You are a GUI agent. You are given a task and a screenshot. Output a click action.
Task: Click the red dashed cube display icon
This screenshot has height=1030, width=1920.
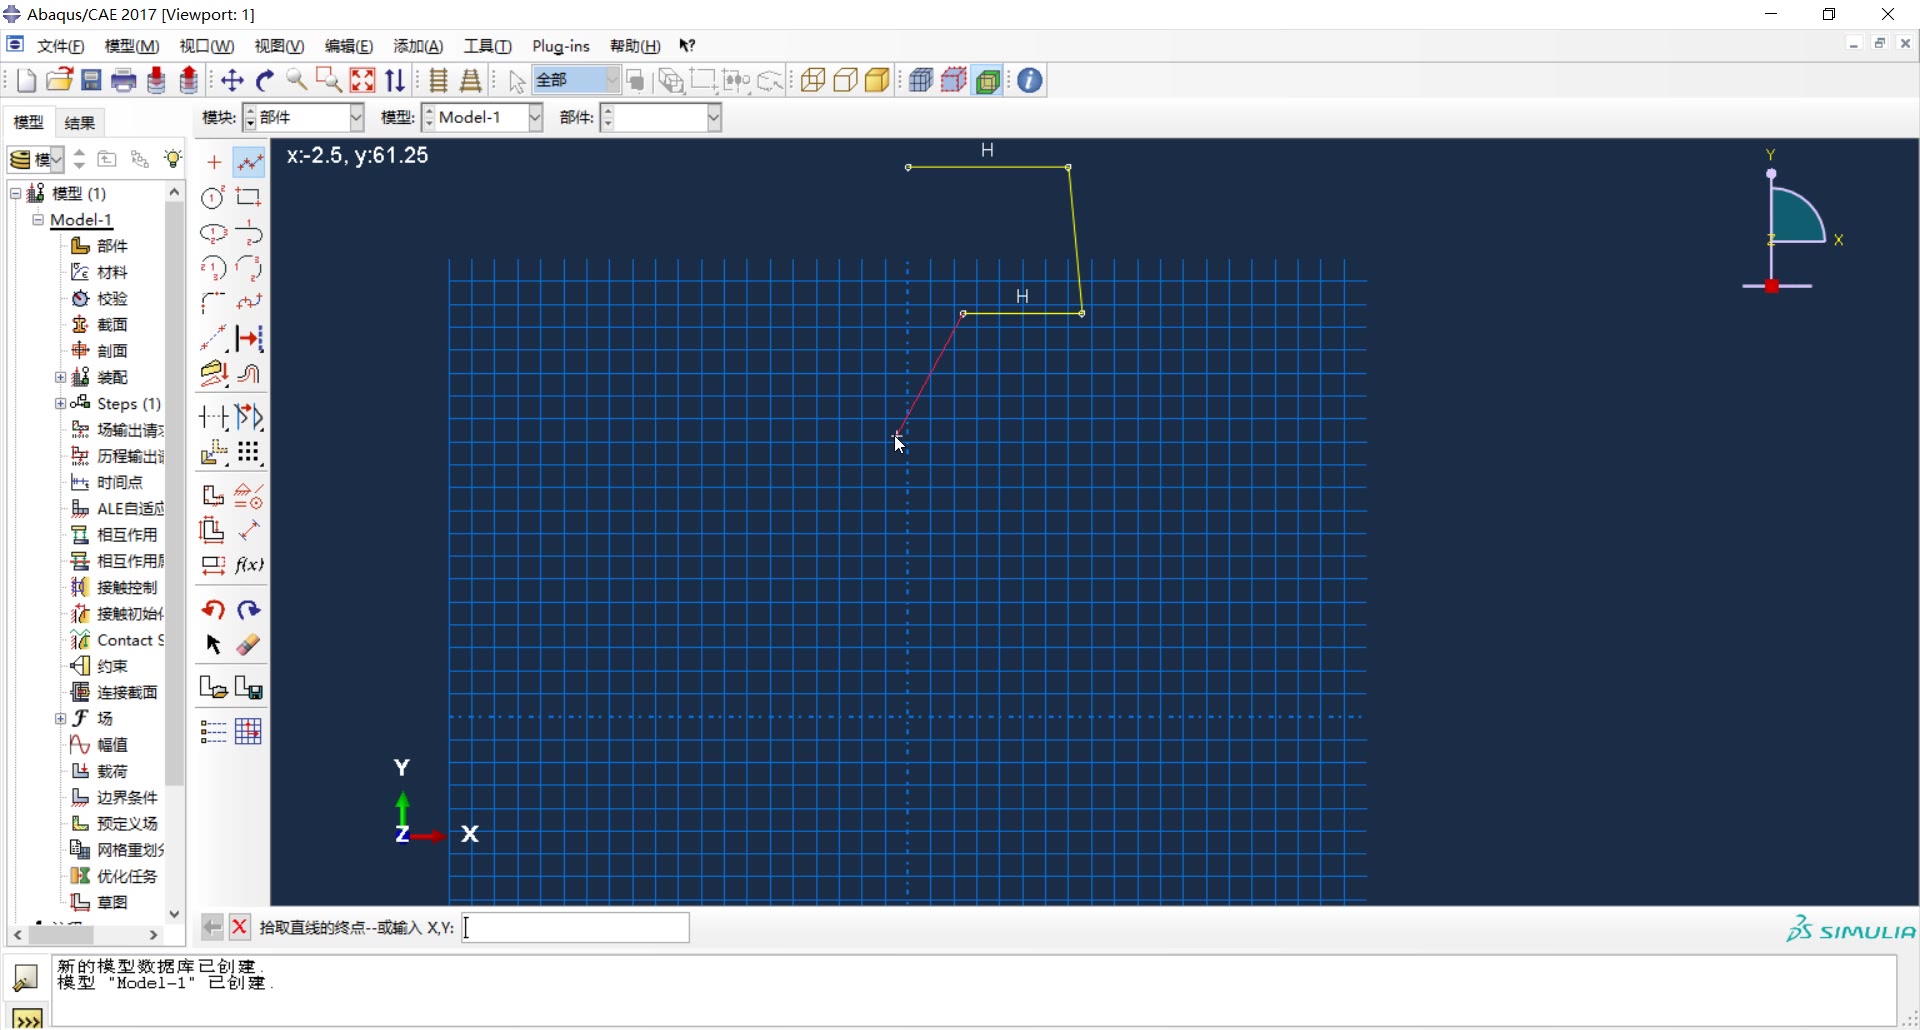(x=955, y=81)
